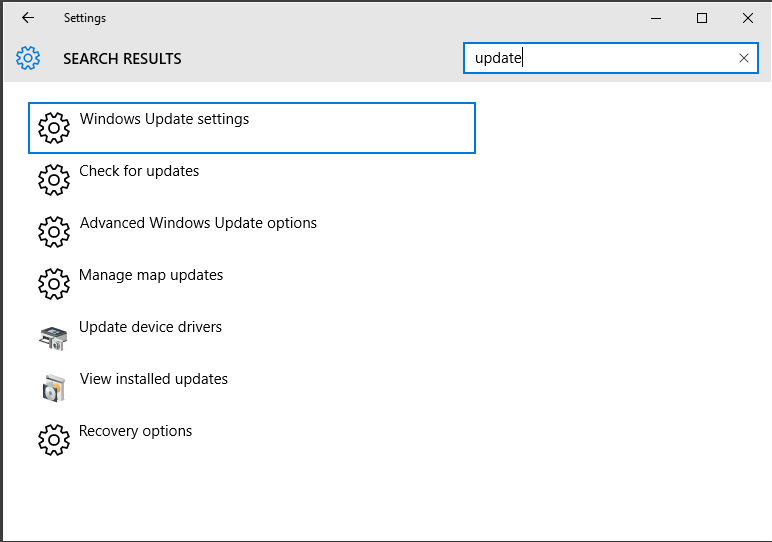The width and height of the screenshot is (772, 542).
Task: Click gear icon beside Check for updates
Action: point(54,180)
